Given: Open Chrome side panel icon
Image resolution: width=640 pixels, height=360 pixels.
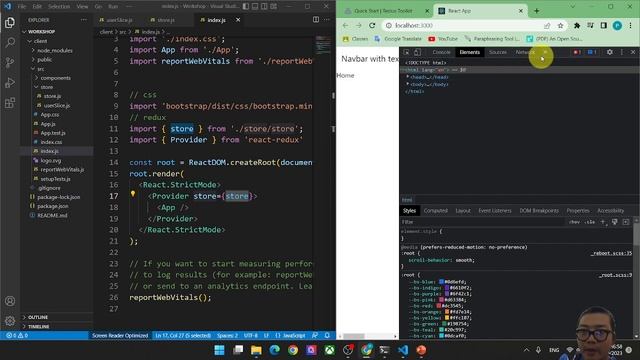Looking at the screenshot, I should tap(604, 25).
